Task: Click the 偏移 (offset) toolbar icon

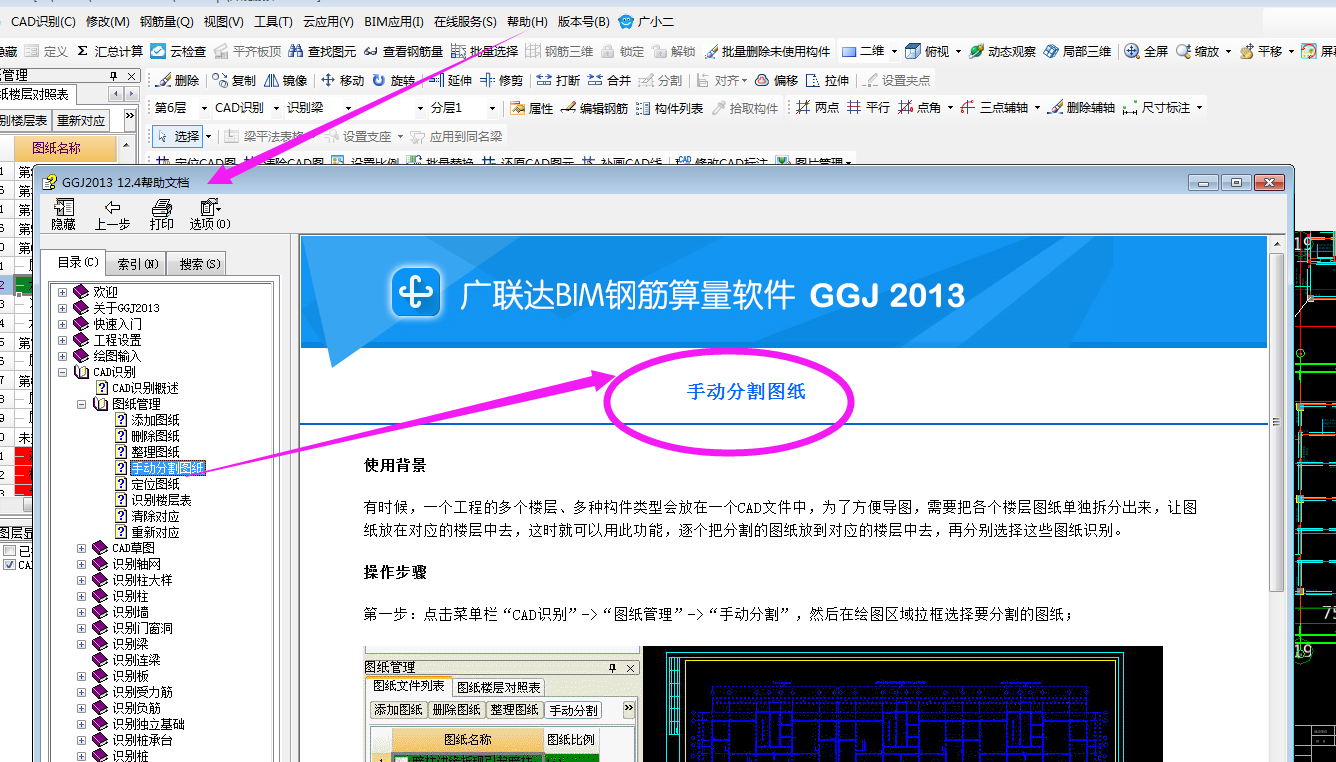Action: [x=762, y=80]
